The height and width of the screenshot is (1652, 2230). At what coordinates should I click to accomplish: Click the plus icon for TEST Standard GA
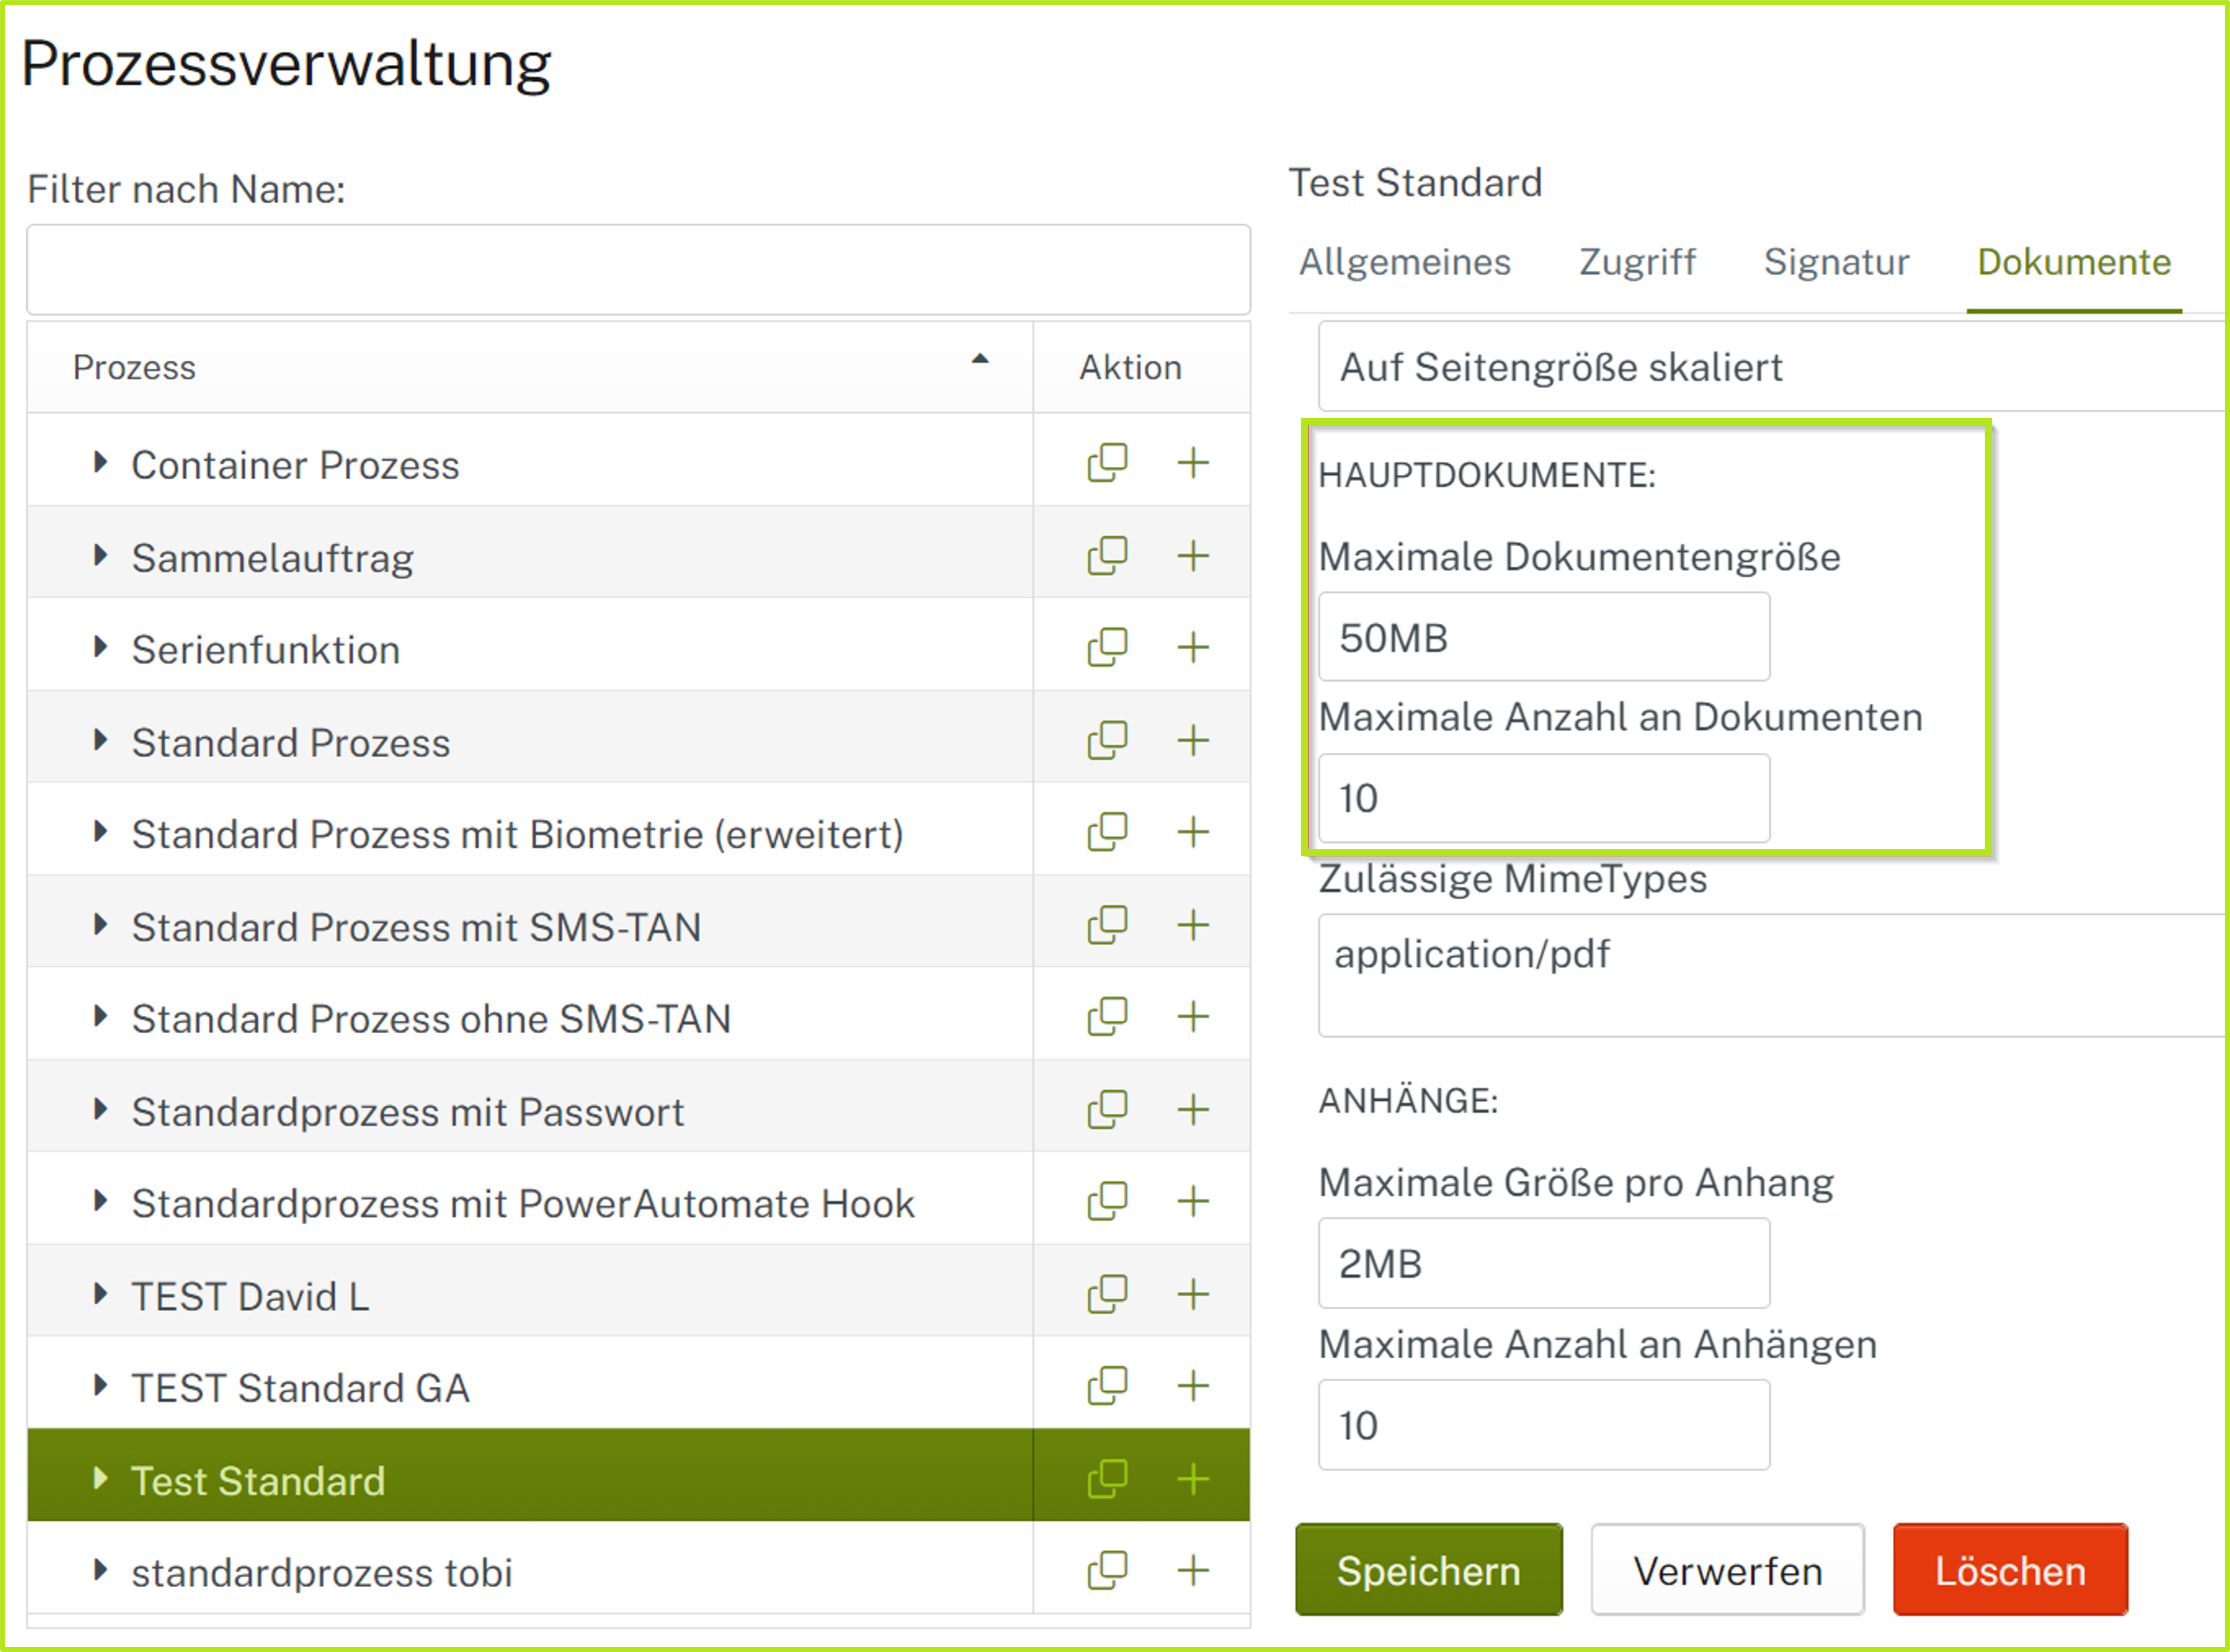[1193, 1386]
